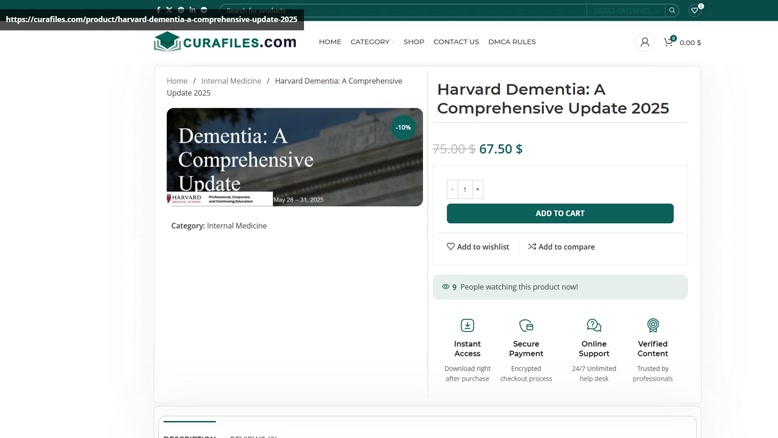Click the Verified Content badge icon
Image resolution: width=778 pixels, height=438 pixels.
pyautogui.click(x=653, y=325)
